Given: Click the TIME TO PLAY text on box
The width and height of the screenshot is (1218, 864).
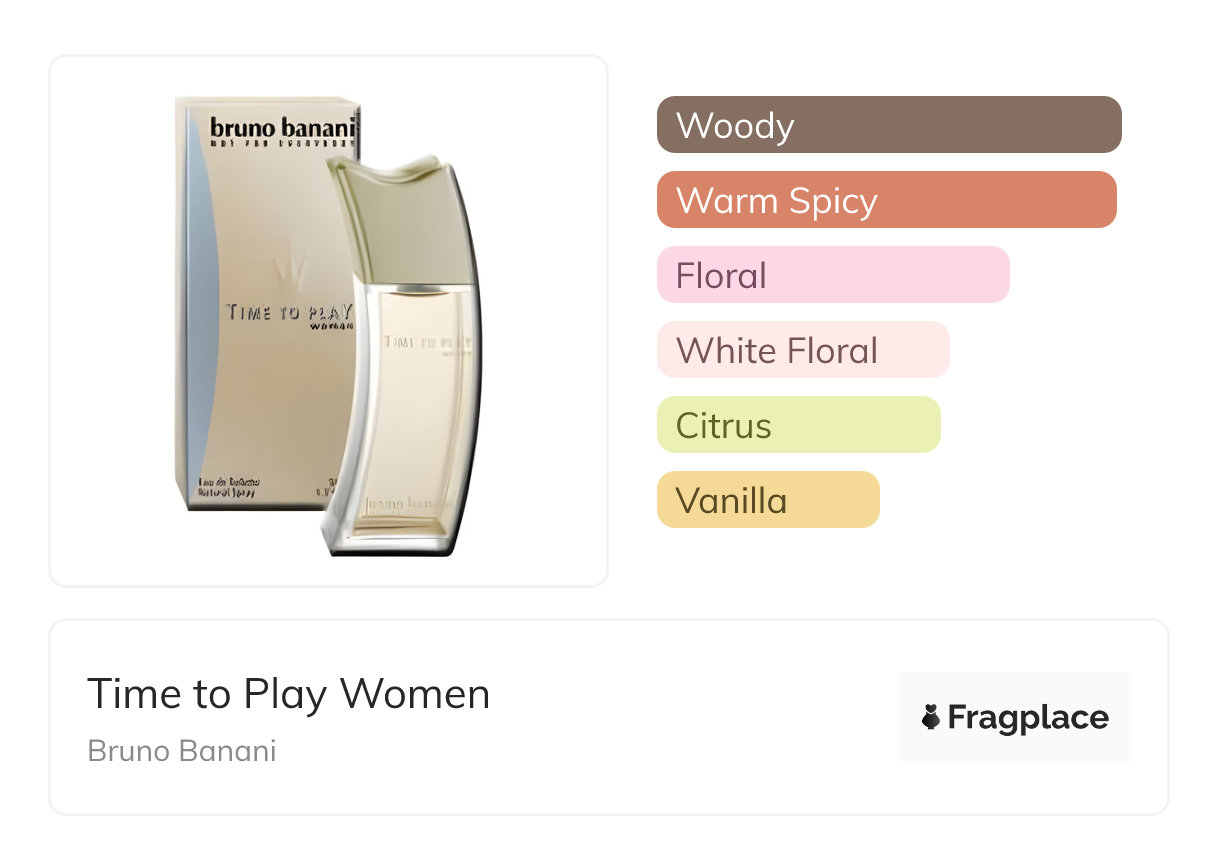Looking at the screenshot, I should coord(288,311).
